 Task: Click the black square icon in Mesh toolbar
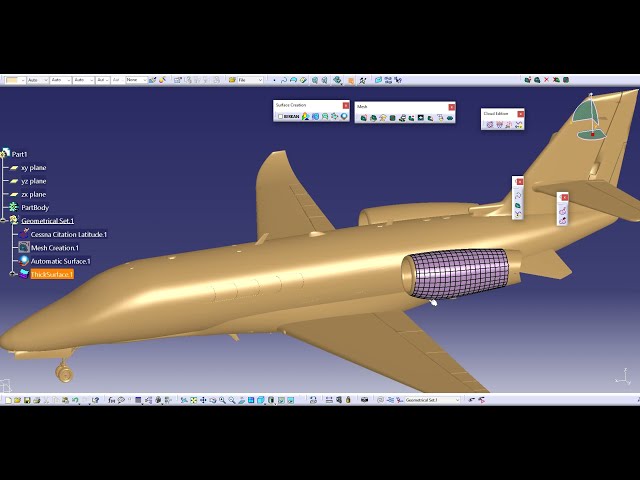[421, 118]
